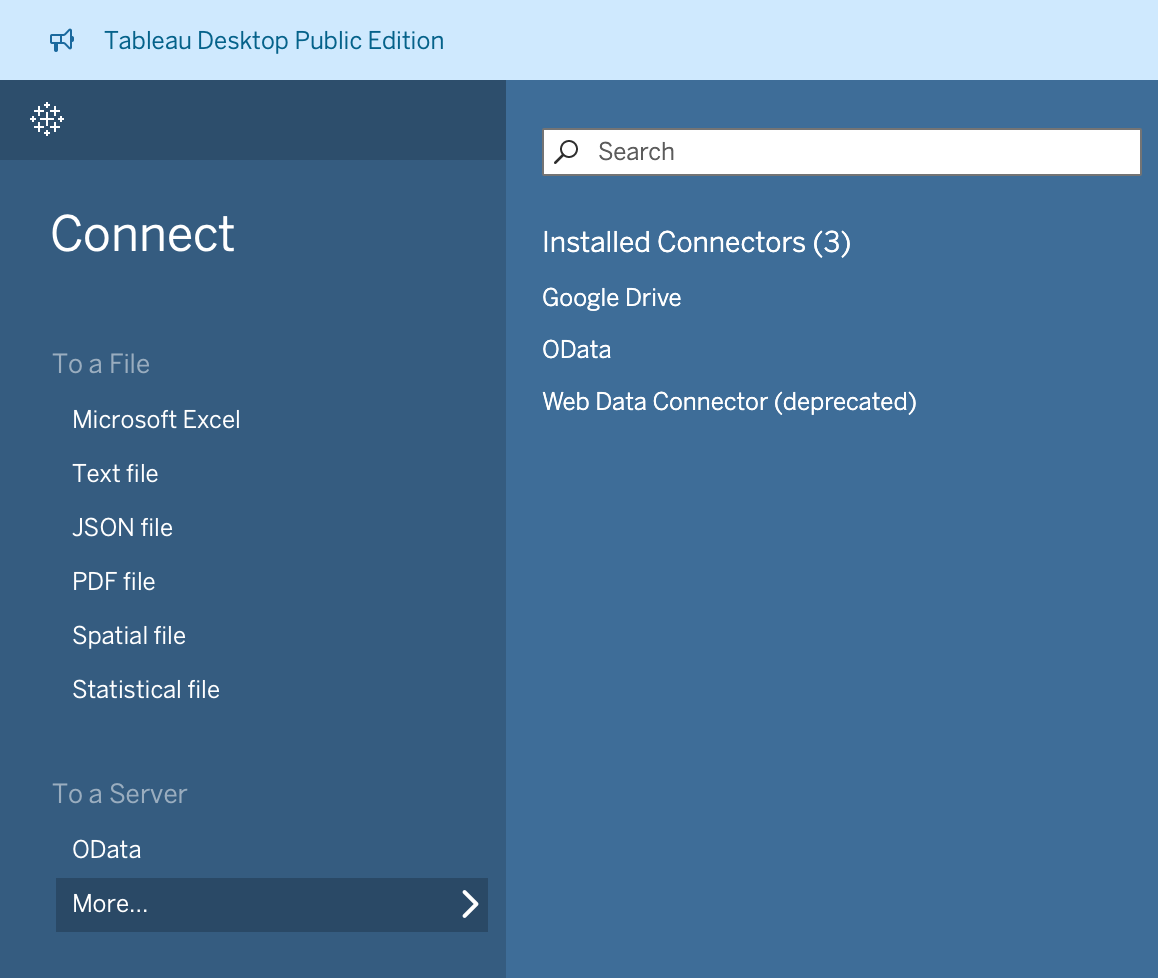The height and width of the screenshot is (978, 1158).
Task: Collapse connectors with the More... chevron arrow
Action: click(470, 904)
